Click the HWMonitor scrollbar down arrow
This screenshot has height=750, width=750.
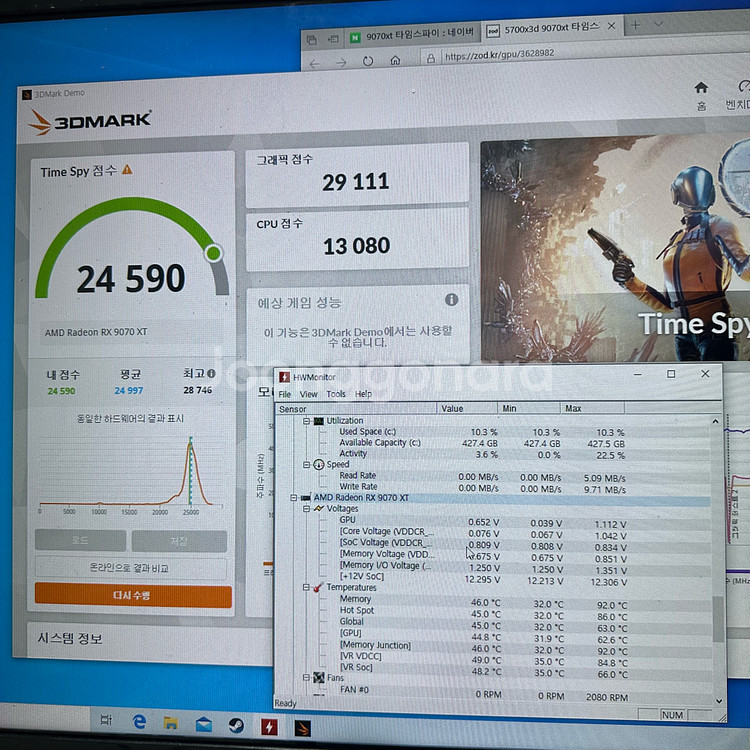click(x=718, y=701)
